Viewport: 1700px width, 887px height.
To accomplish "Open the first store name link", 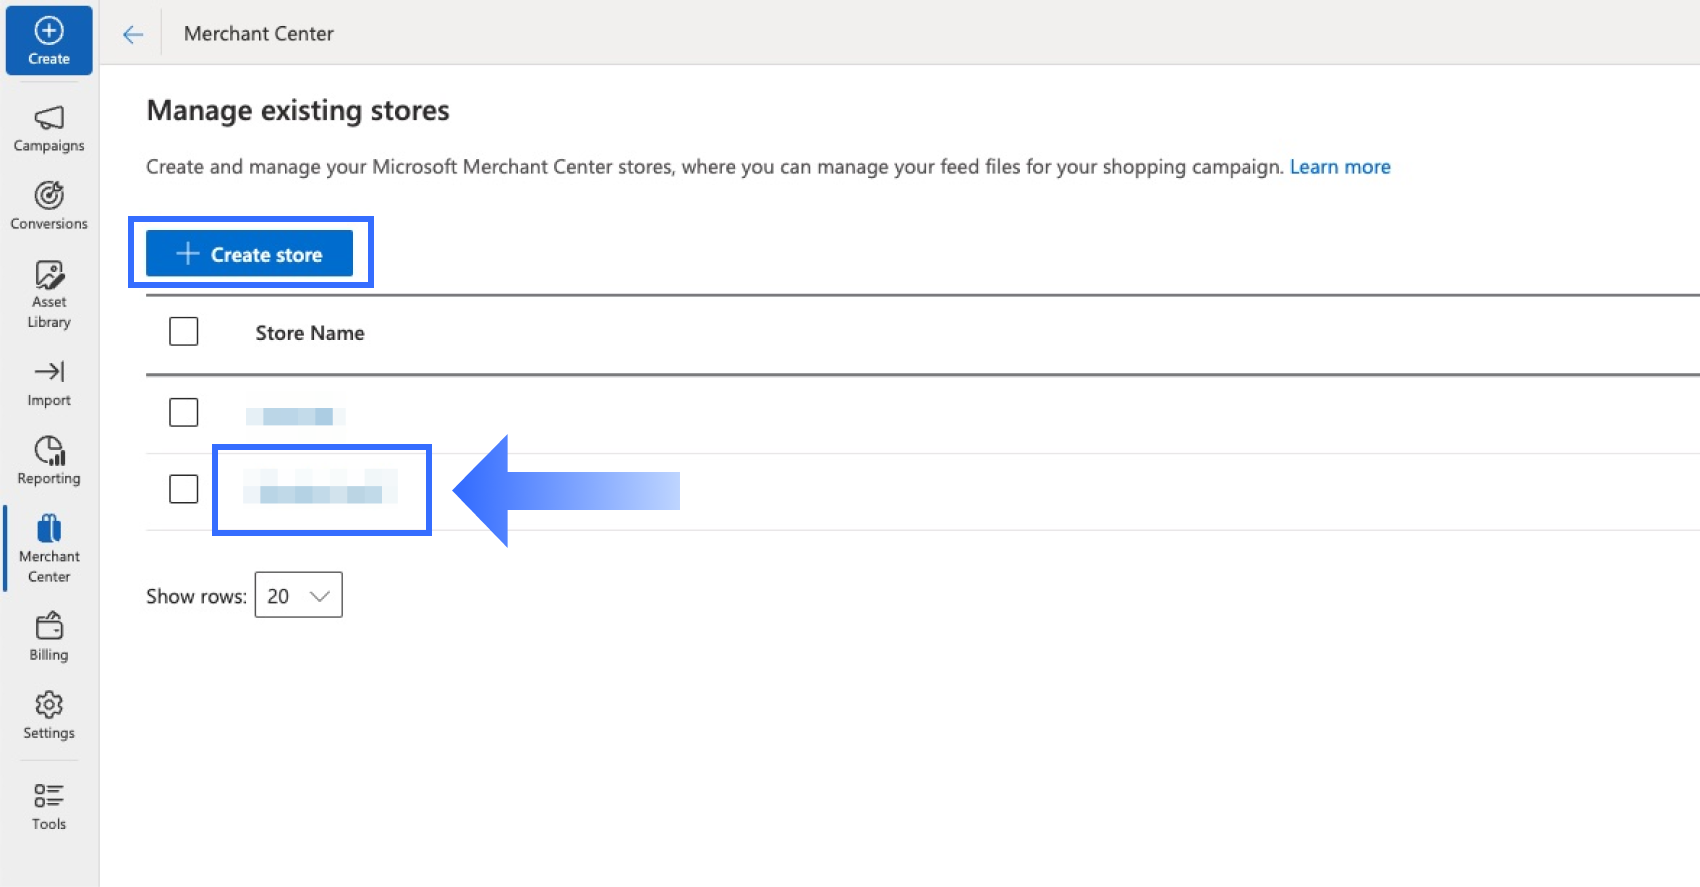I will point(296,416).
